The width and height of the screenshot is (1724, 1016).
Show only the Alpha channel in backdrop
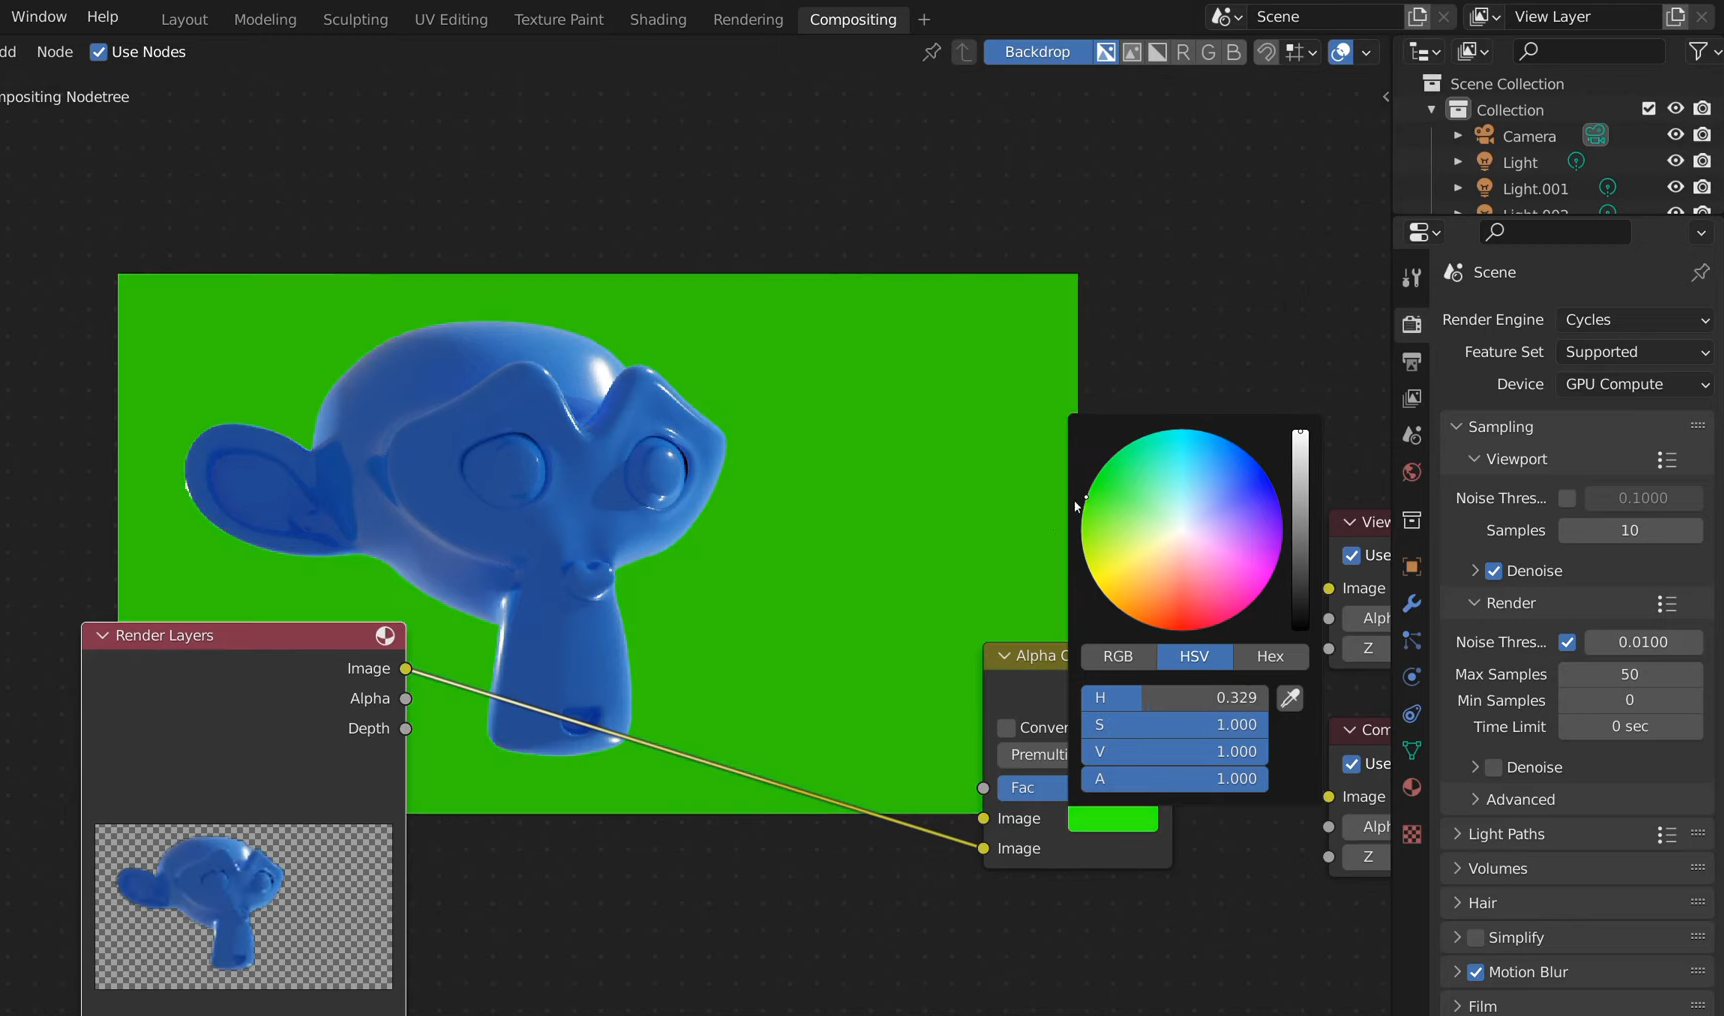pos(1157,52)
